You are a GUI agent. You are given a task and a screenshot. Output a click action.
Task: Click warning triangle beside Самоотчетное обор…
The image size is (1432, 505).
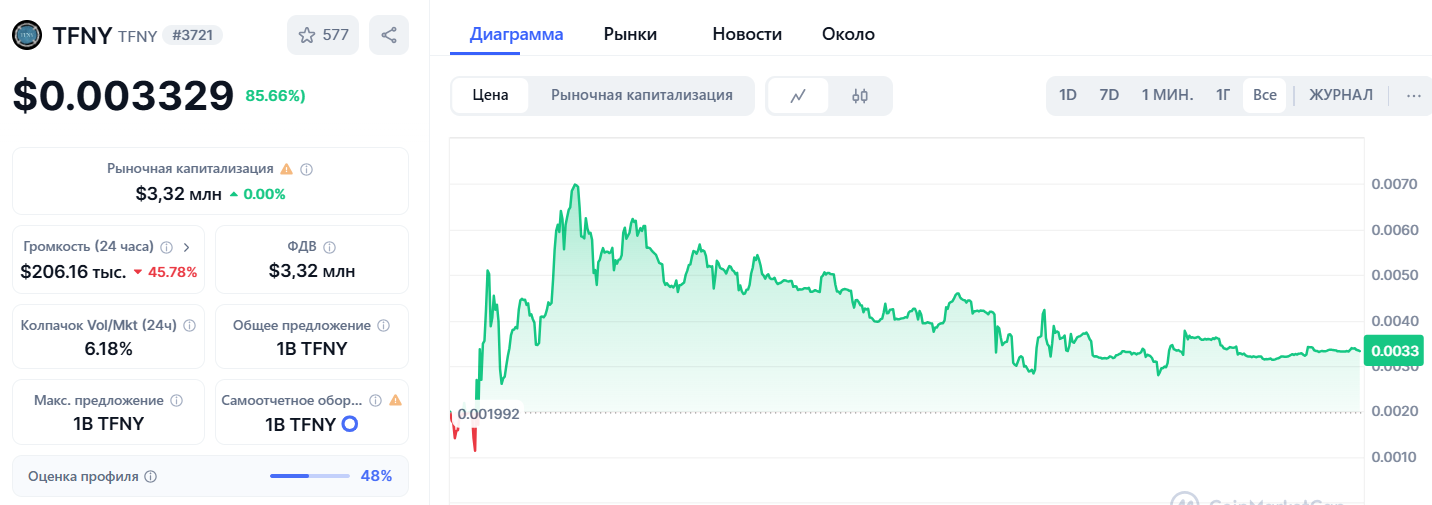pyautogui.click(x=395, y=401)
